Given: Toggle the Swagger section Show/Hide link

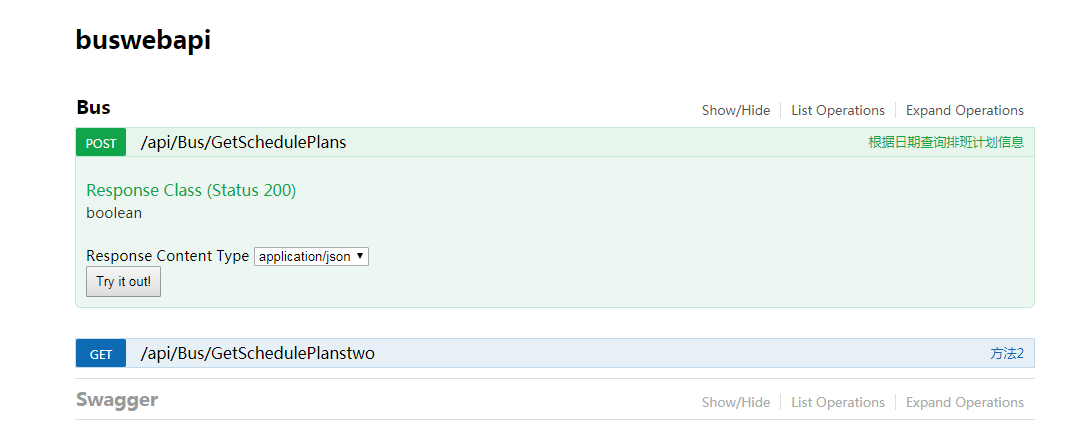Looking at the screenshot, I should (x=736, y=402).
